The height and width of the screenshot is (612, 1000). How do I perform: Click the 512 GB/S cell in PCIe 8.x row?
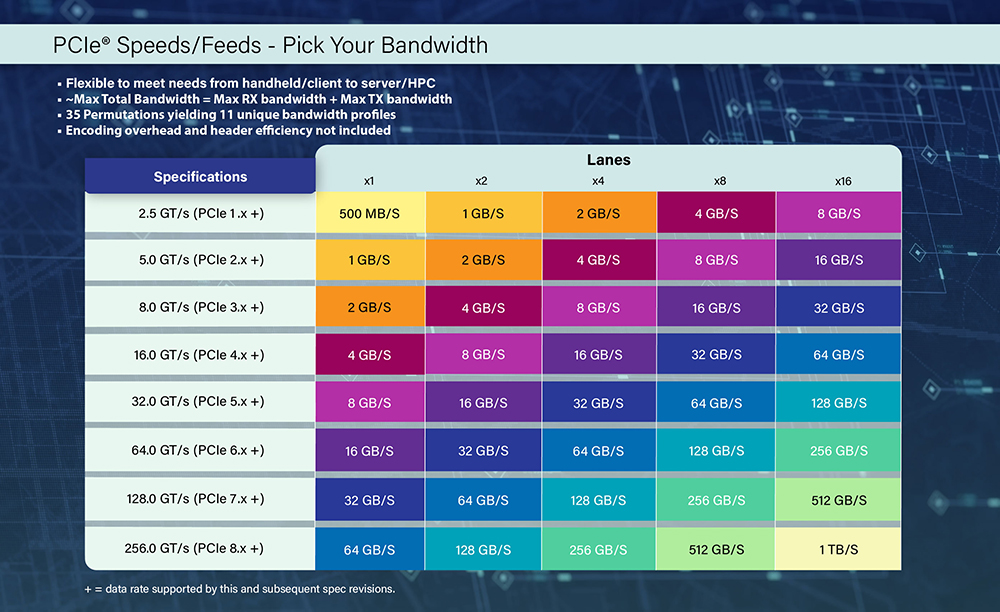716,550
